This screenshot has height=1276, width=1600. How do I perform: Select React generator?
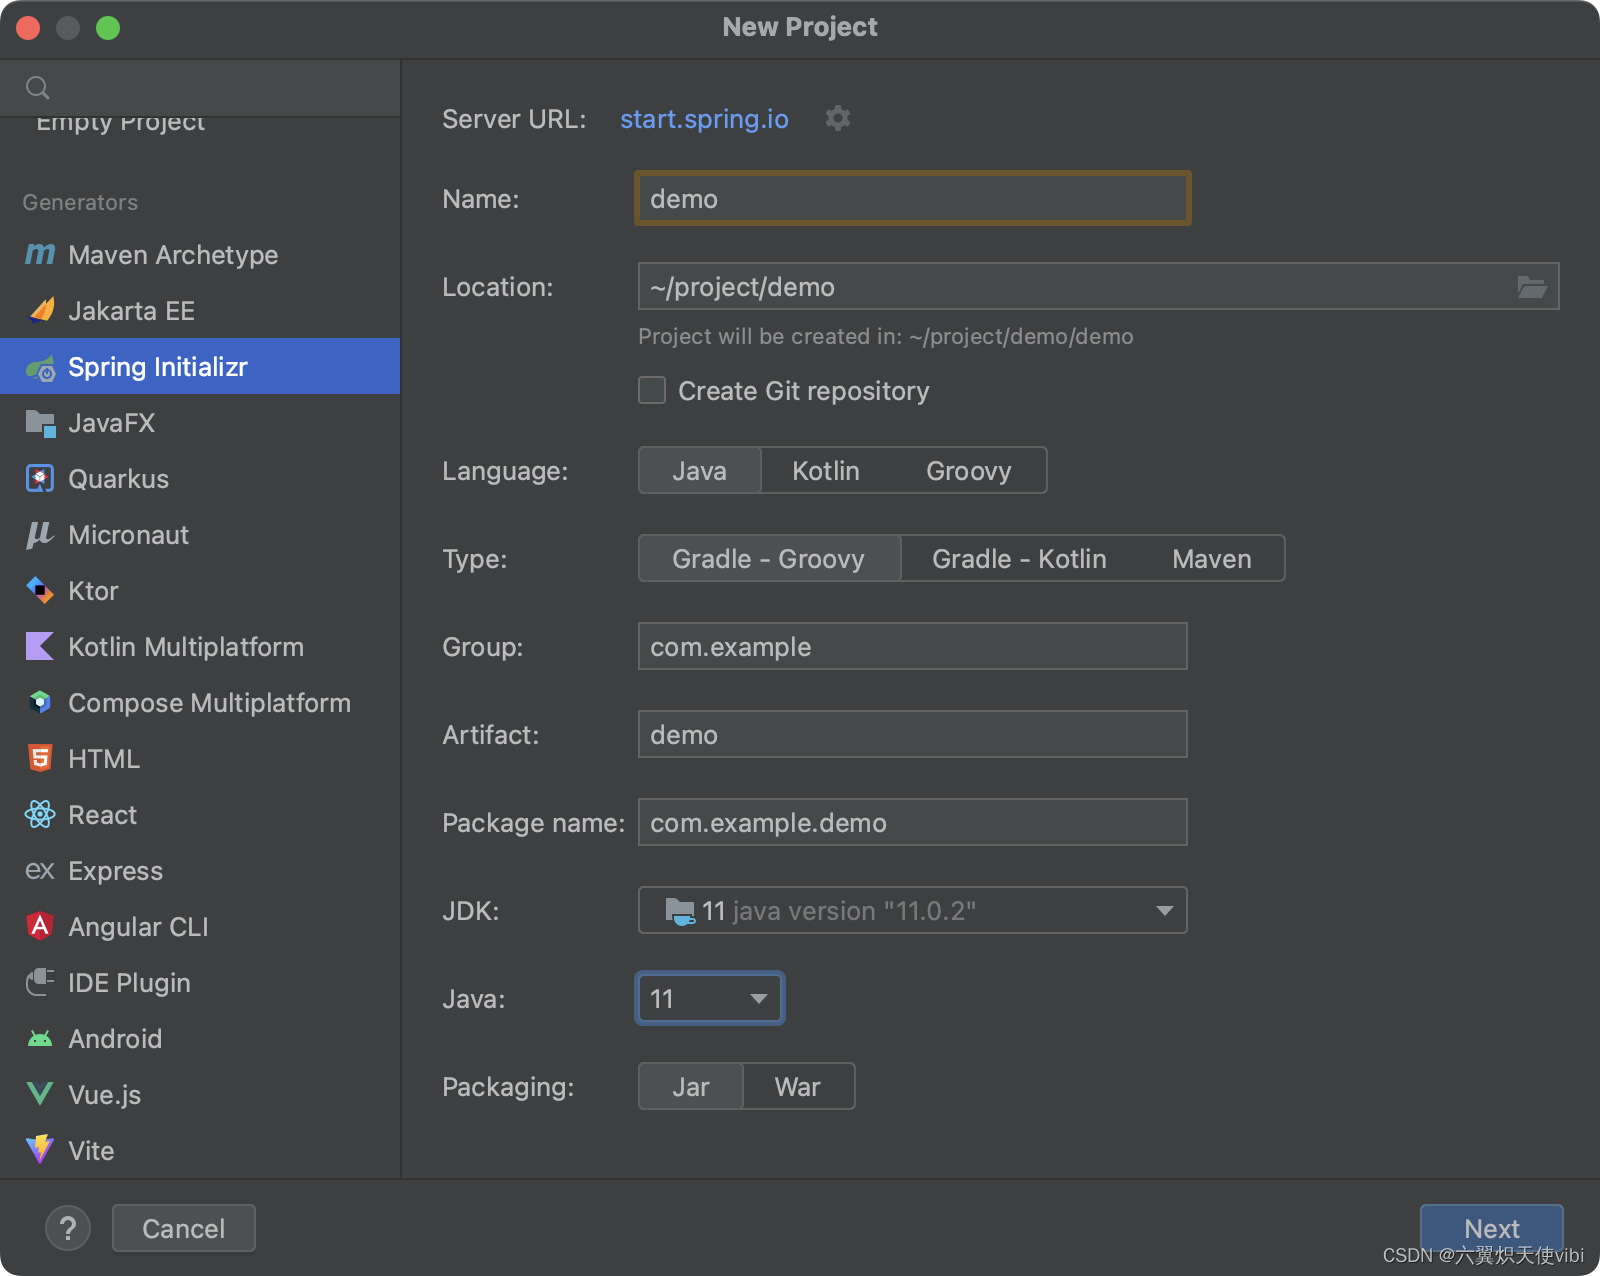tap(200, 815)
